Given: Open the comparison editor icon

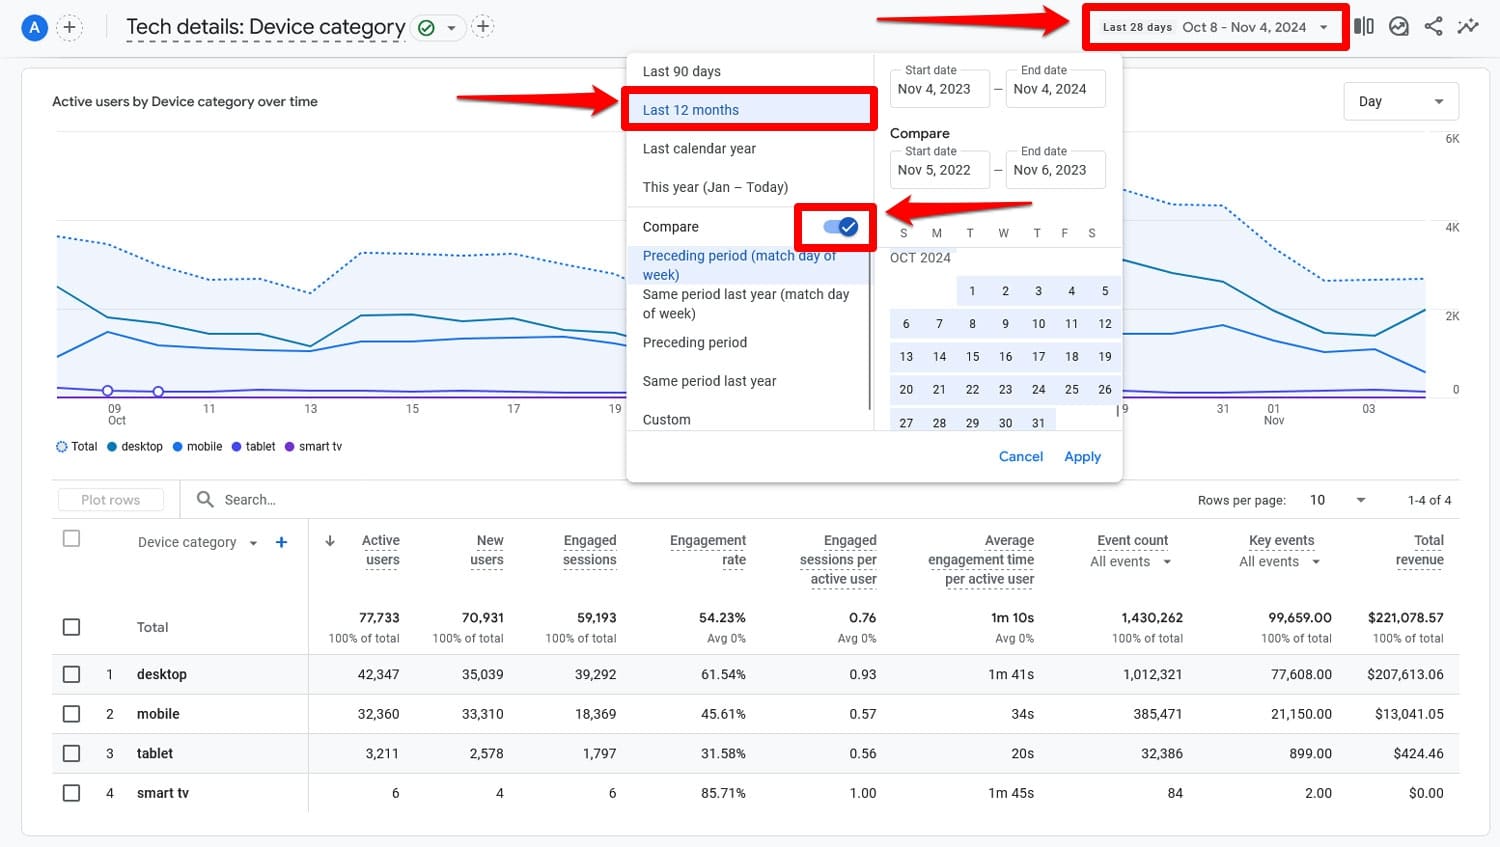Looking at the screenshot, I should point(1363,26).
